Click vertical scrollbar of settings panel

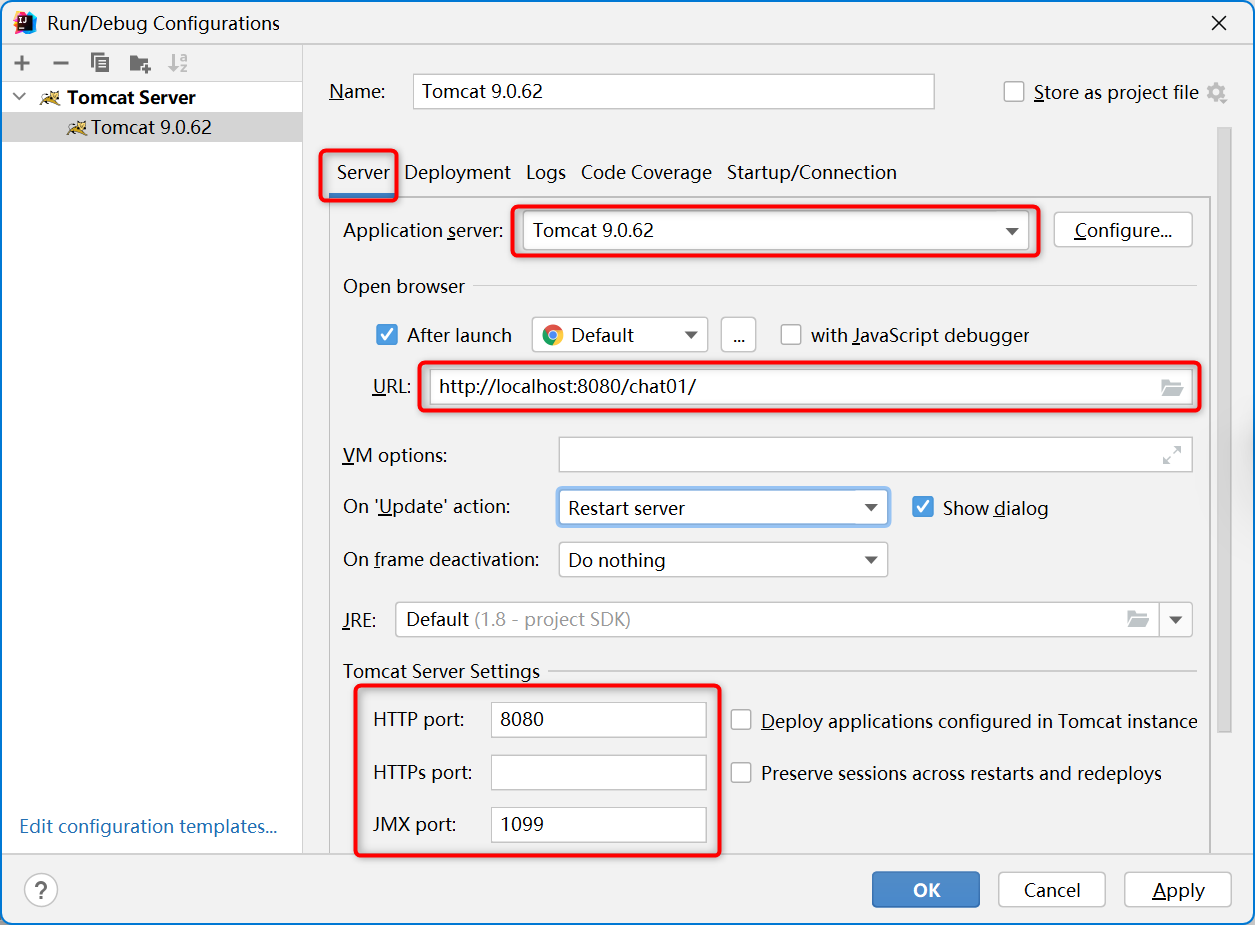pyautogui.click(x=1225, y=430)
